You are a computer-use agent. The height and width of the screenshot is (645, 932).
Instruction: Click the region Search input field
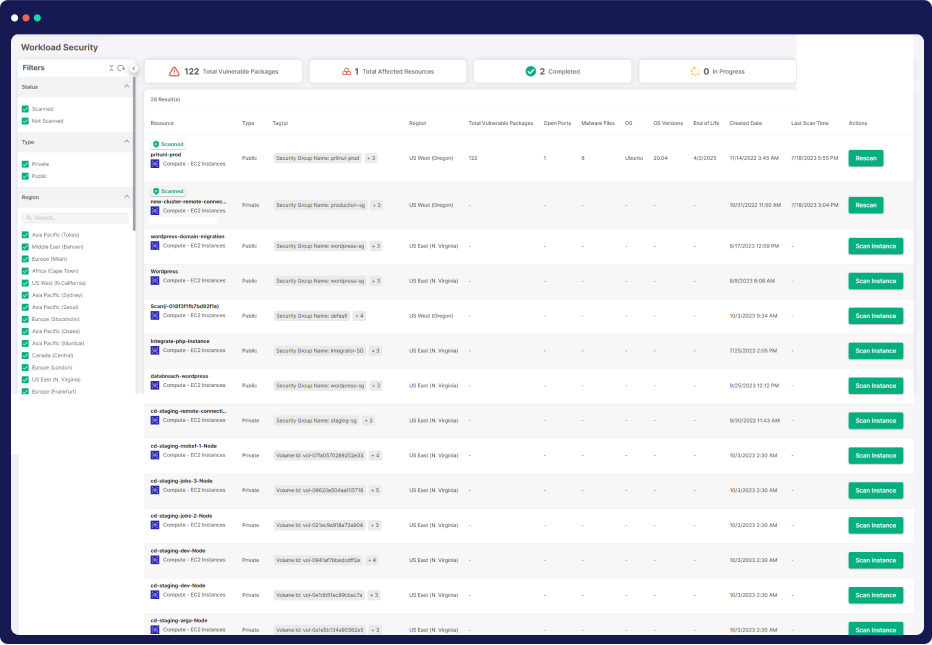(x=76, y=217)
